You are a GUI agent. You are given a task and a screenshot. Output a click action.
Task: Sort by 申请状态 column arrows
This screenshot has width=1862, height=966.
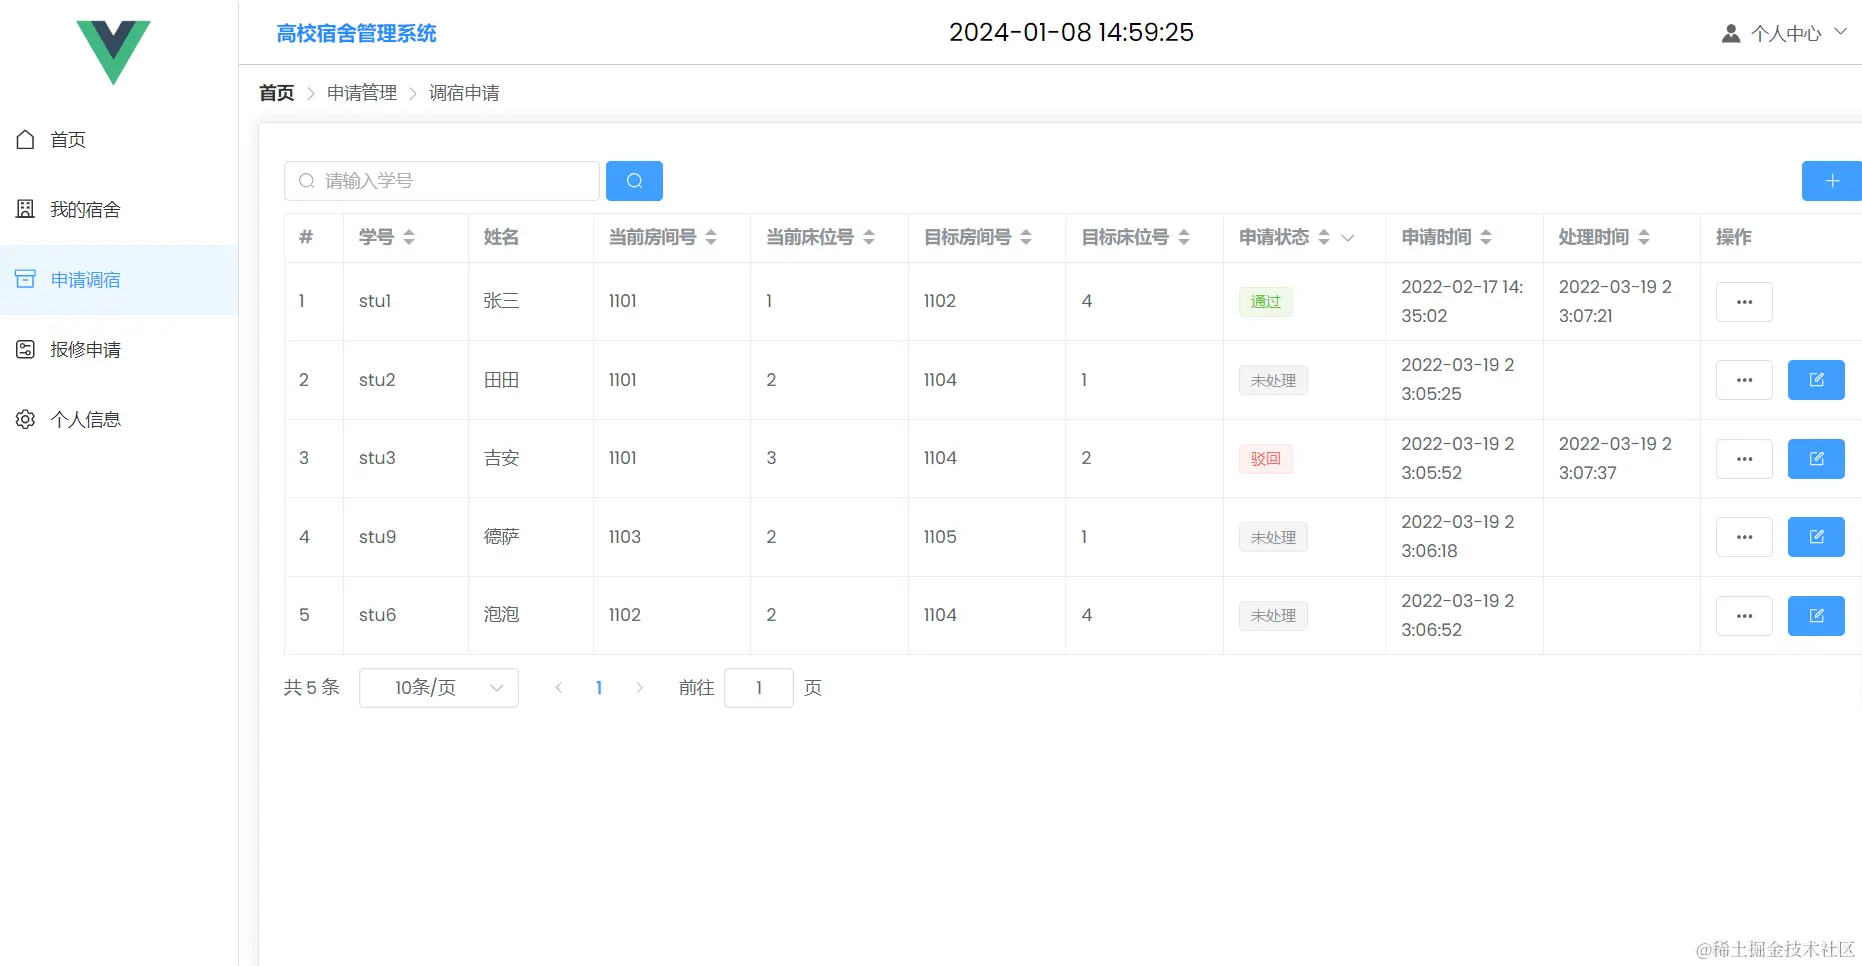1324,237
